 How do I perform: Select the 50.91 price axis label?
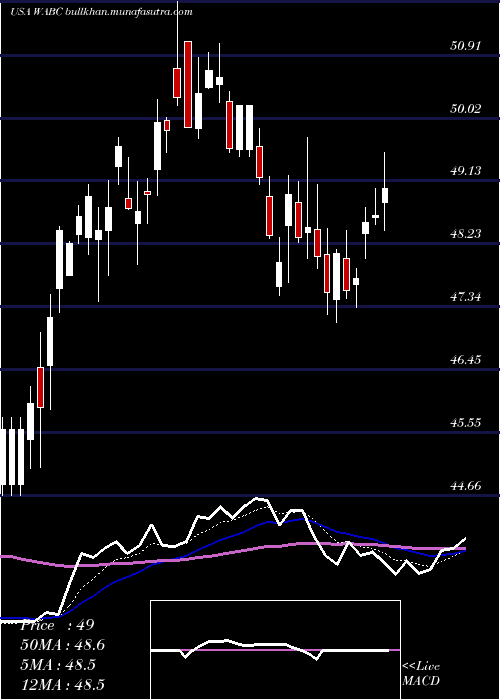coord(466,46)
